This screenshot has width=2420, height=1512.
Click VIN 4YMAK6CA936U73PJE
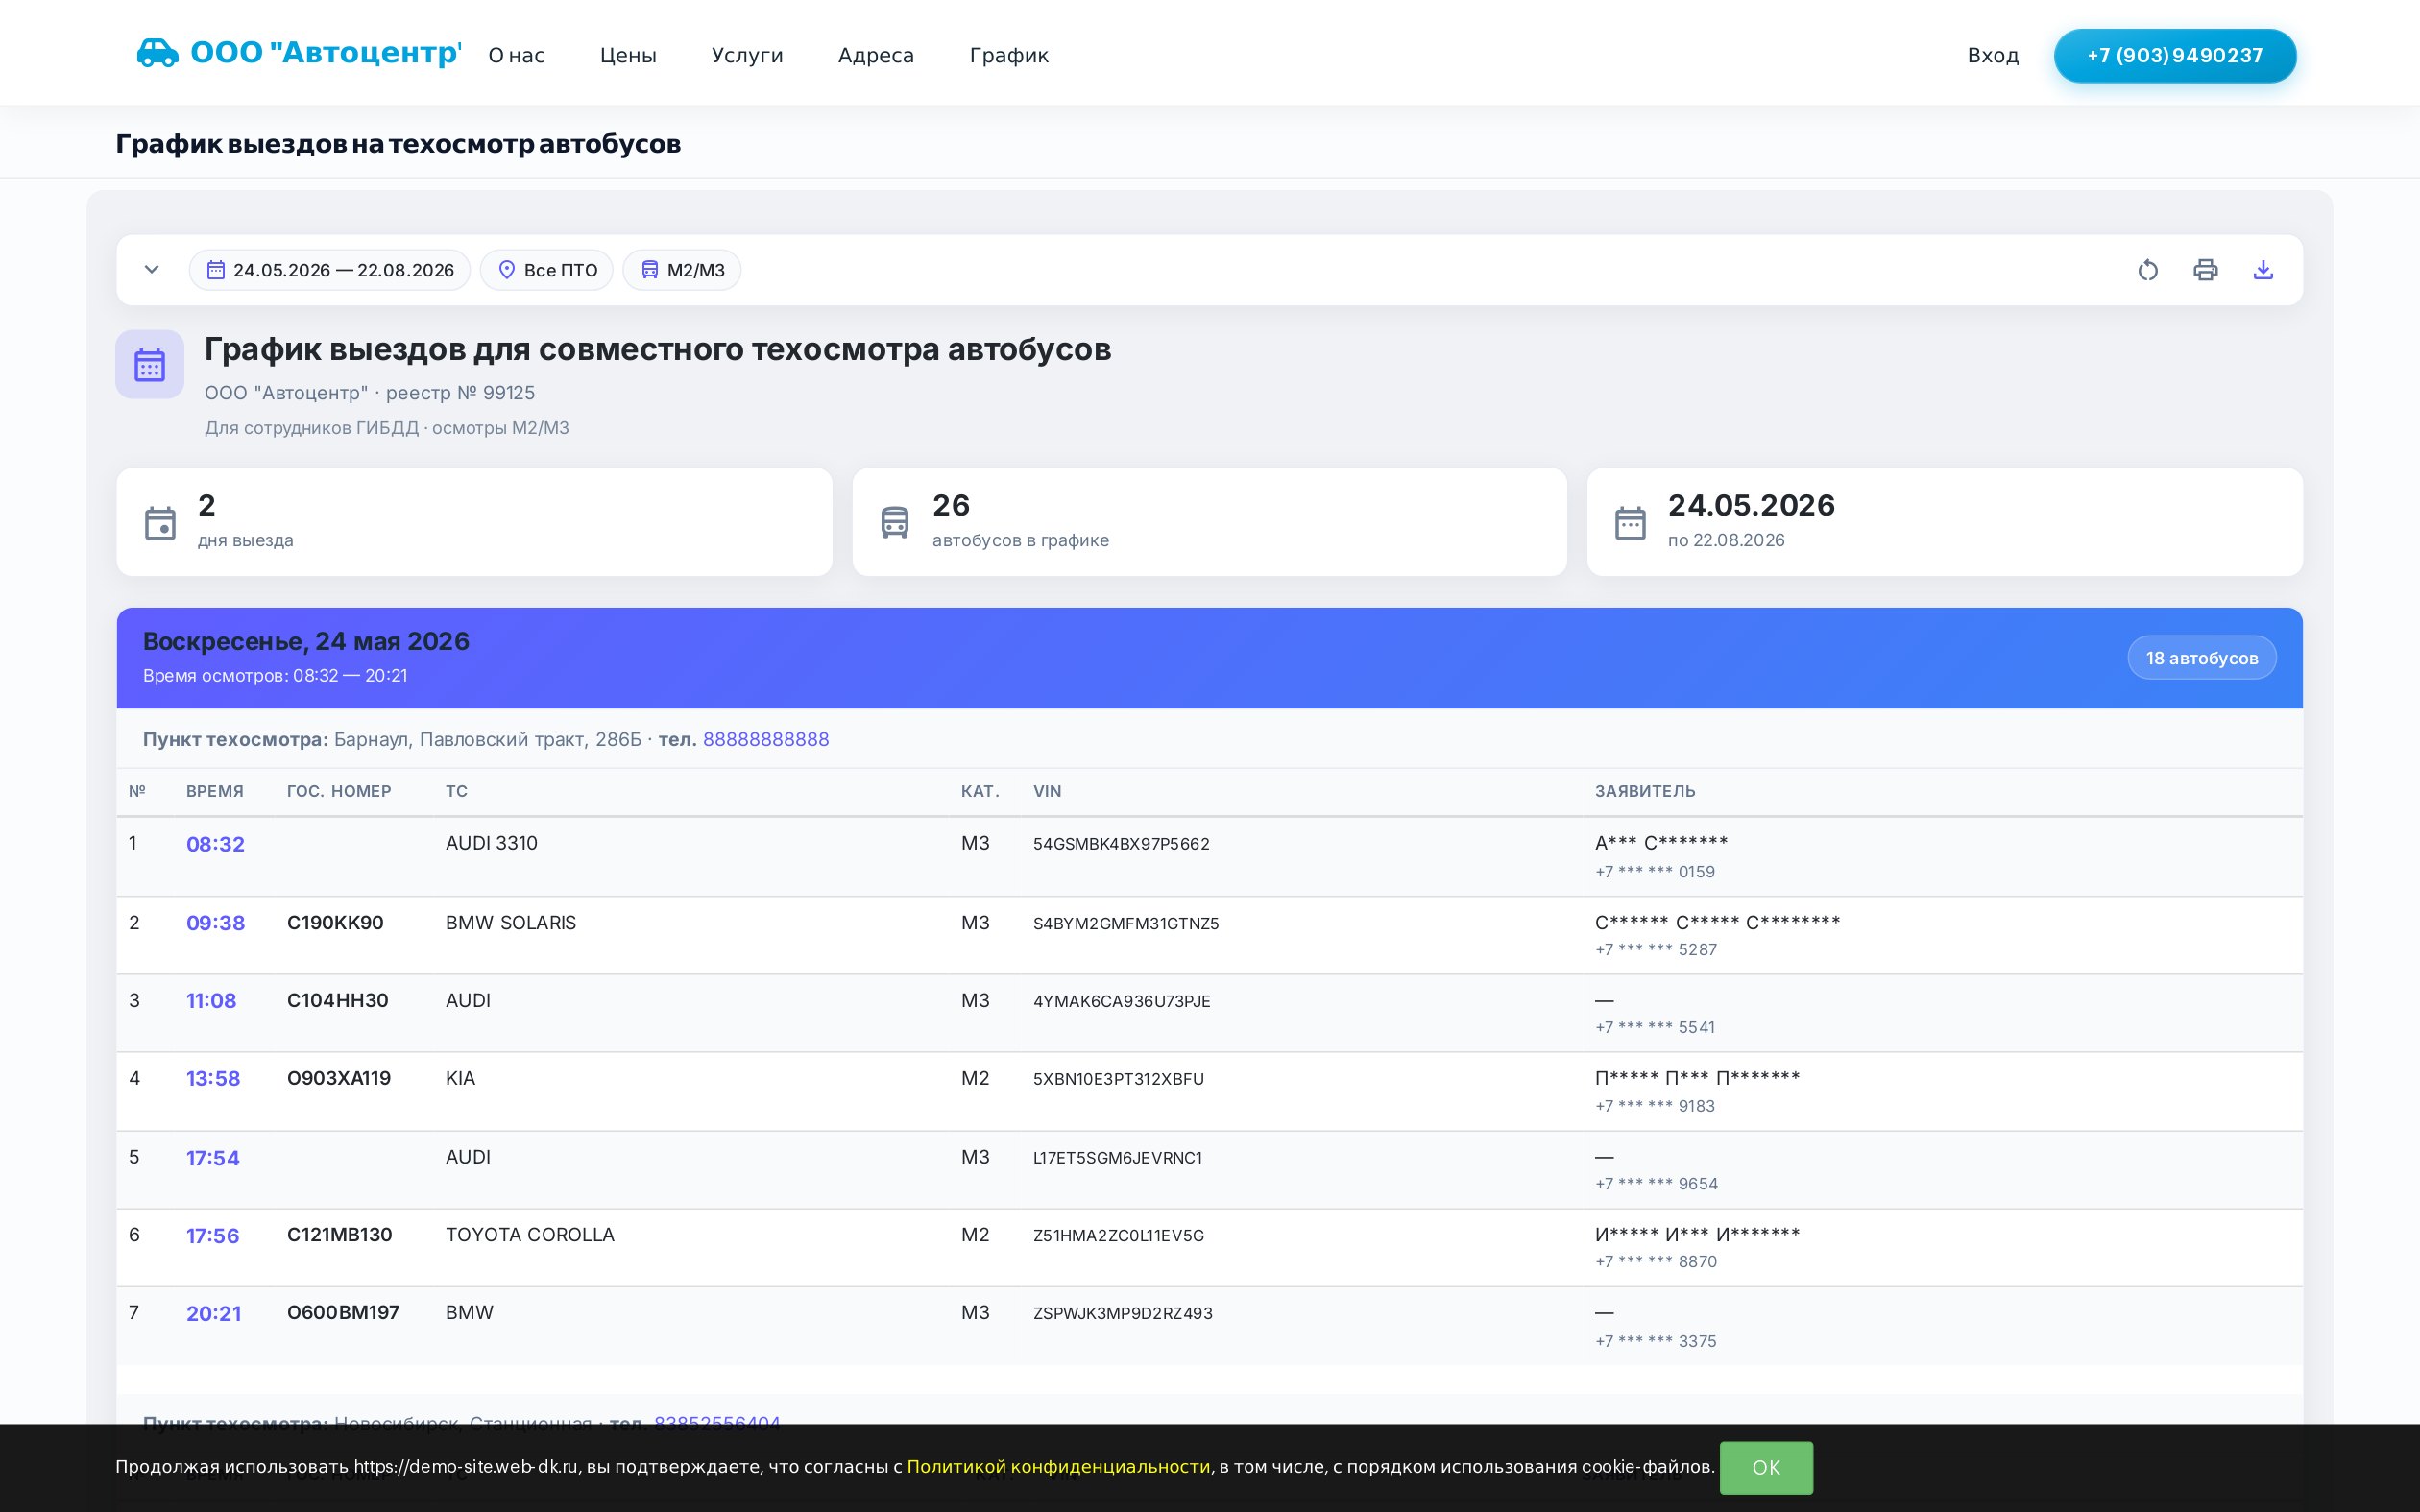click(1122, 1001)
